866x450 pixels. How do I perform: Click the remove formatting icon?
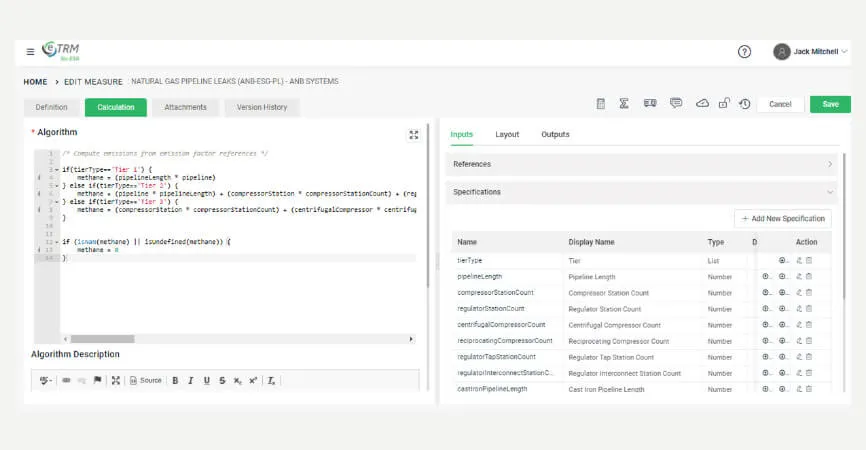coord(271,380)
